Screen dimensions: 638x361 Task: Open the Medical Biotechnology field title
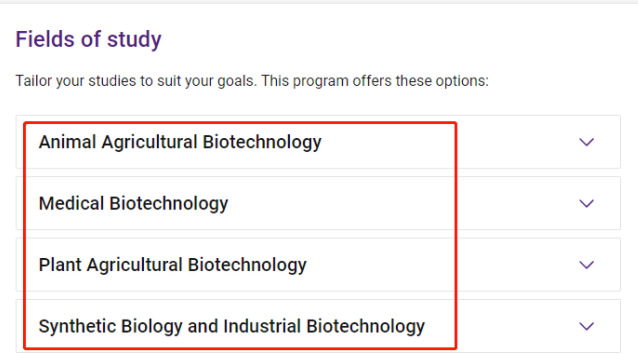(x=133, y=203)
